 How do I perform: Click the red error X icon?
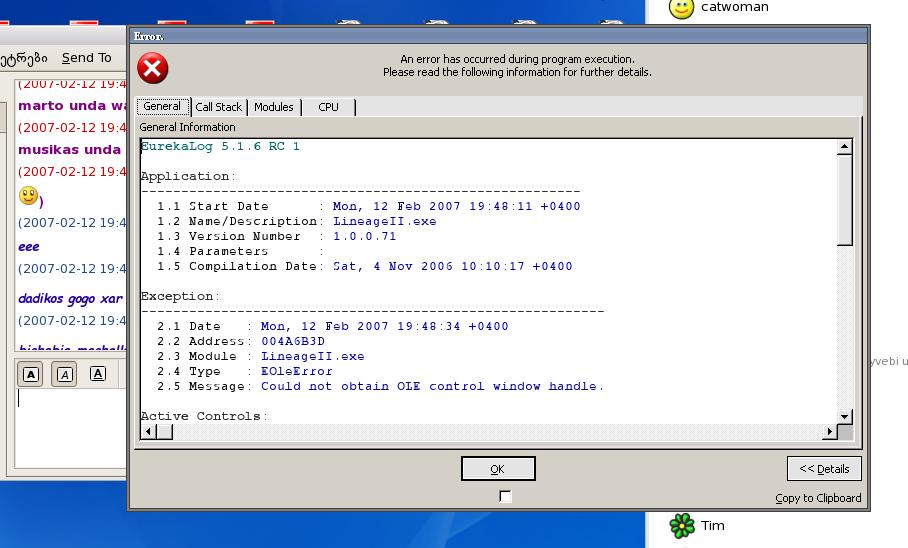click(152, 68)
